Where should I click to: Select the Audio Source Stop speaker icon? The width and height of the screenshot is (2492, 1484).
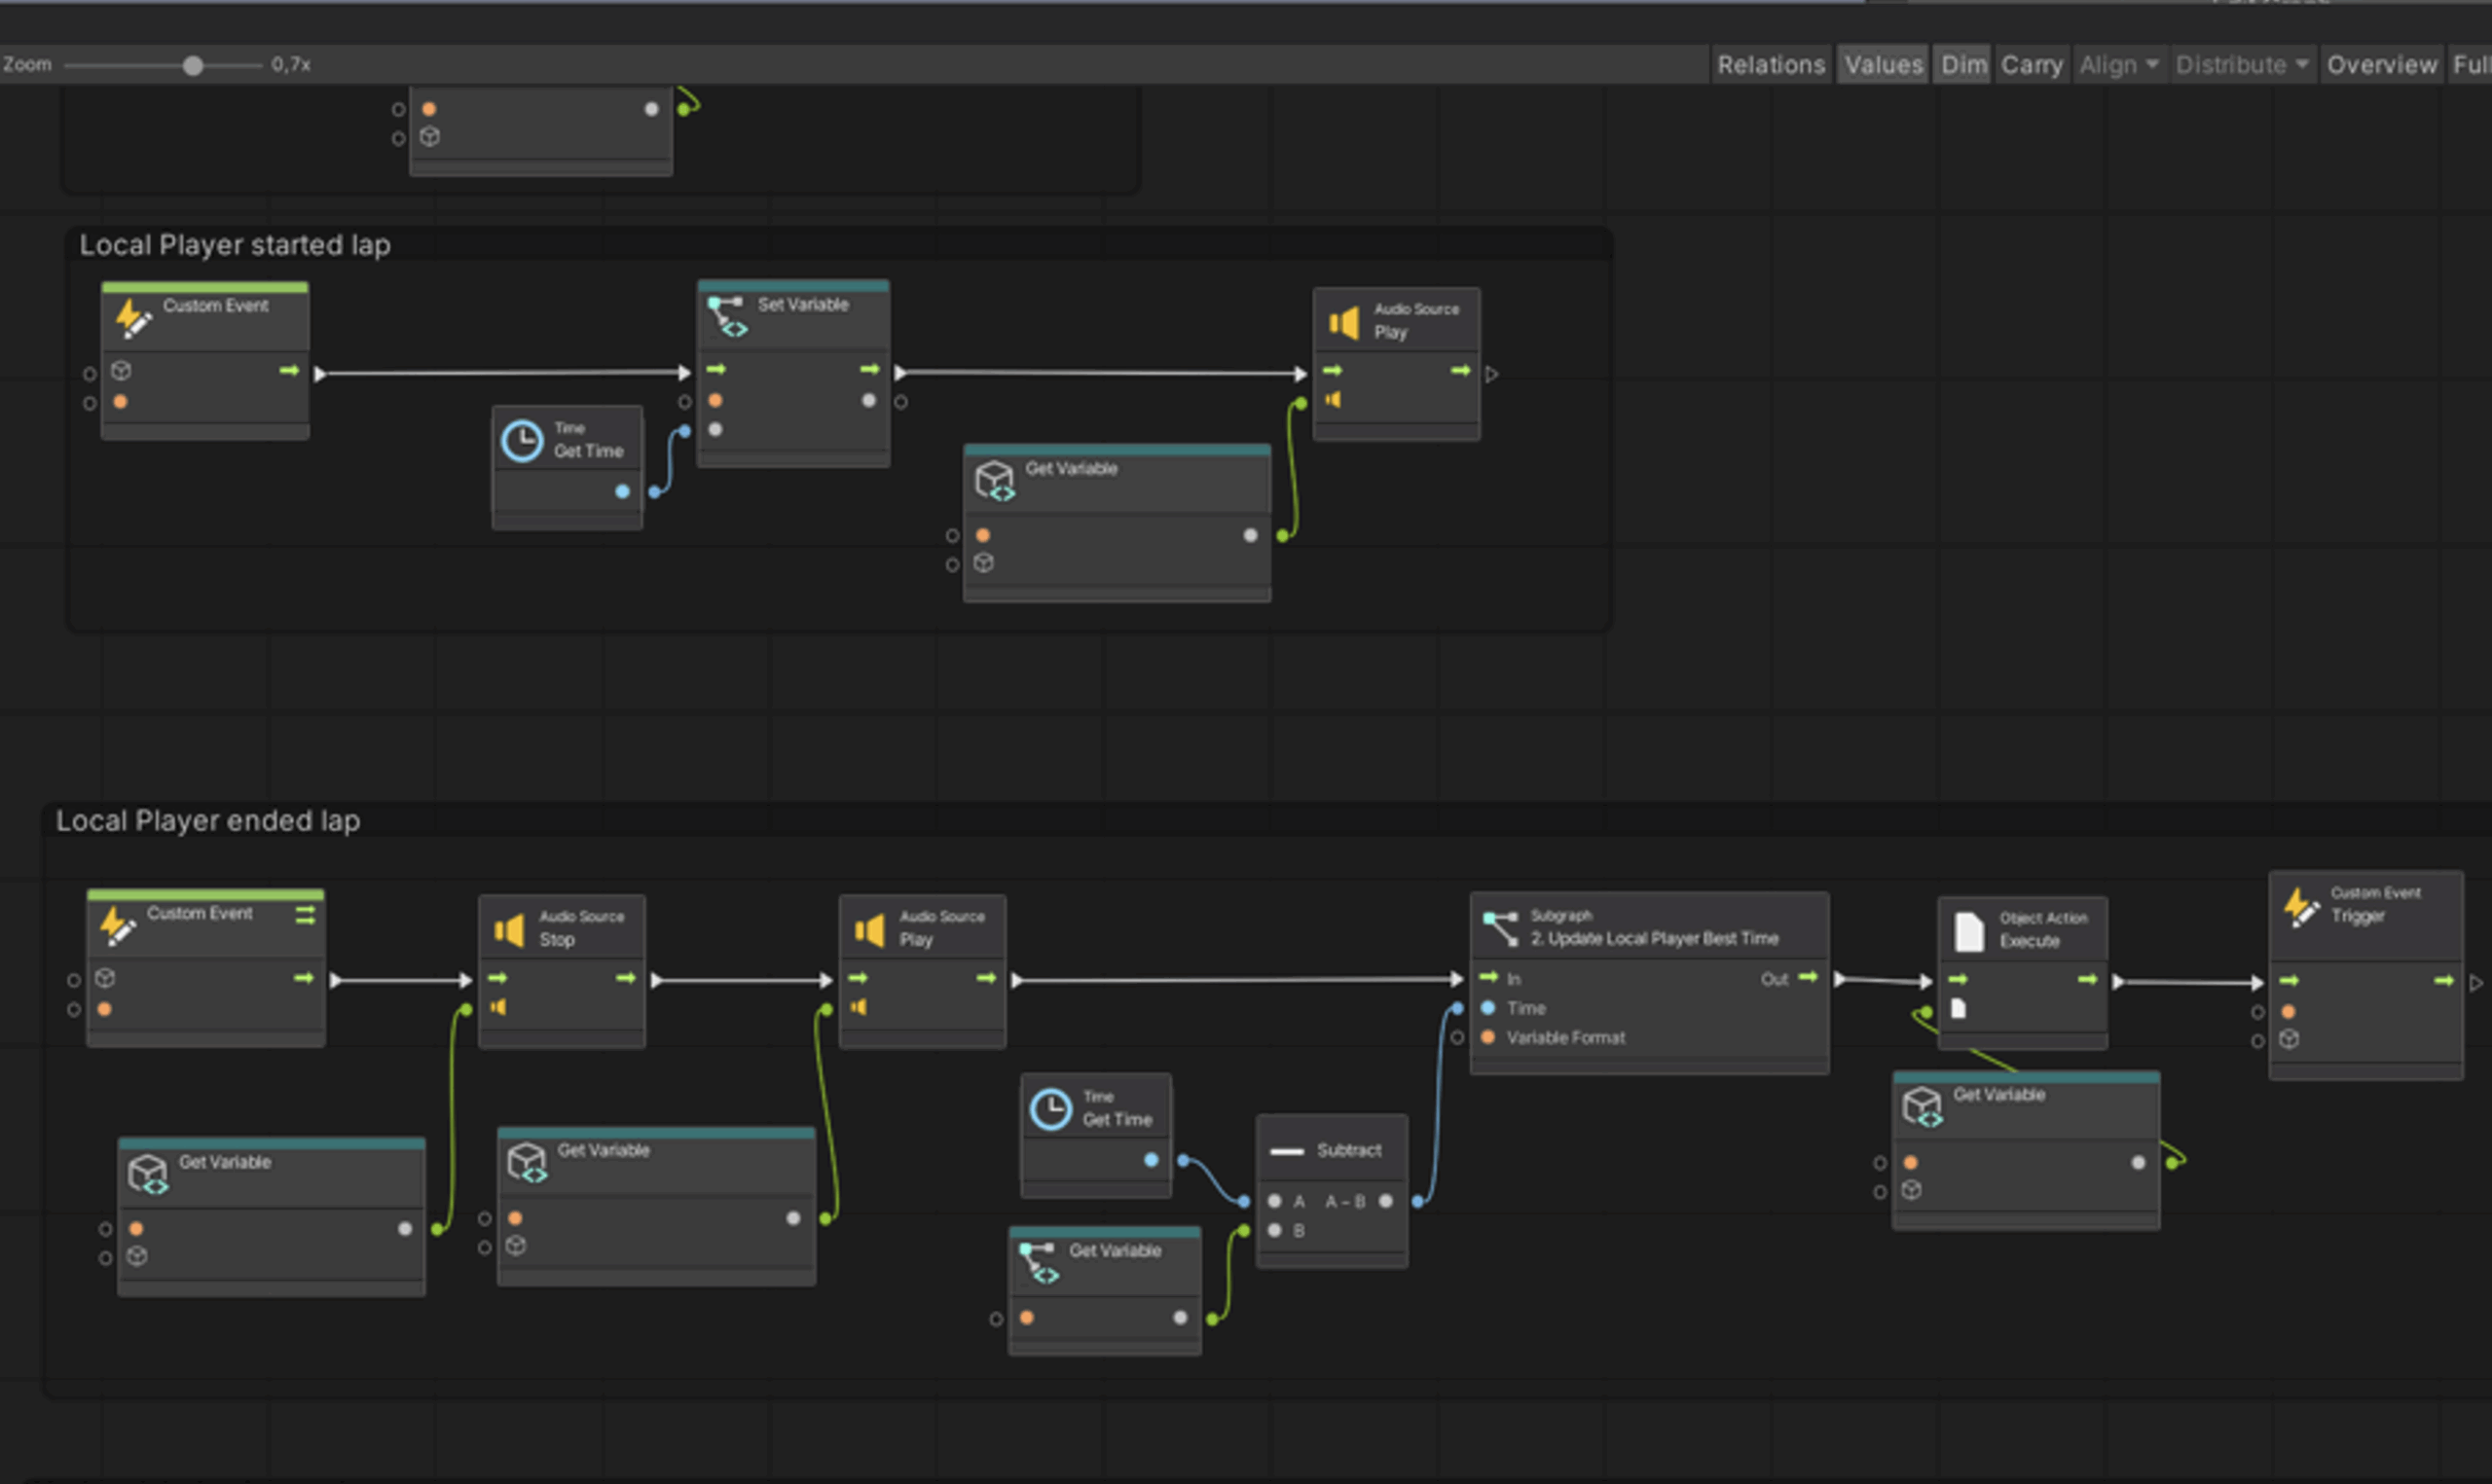coord(509,931)
